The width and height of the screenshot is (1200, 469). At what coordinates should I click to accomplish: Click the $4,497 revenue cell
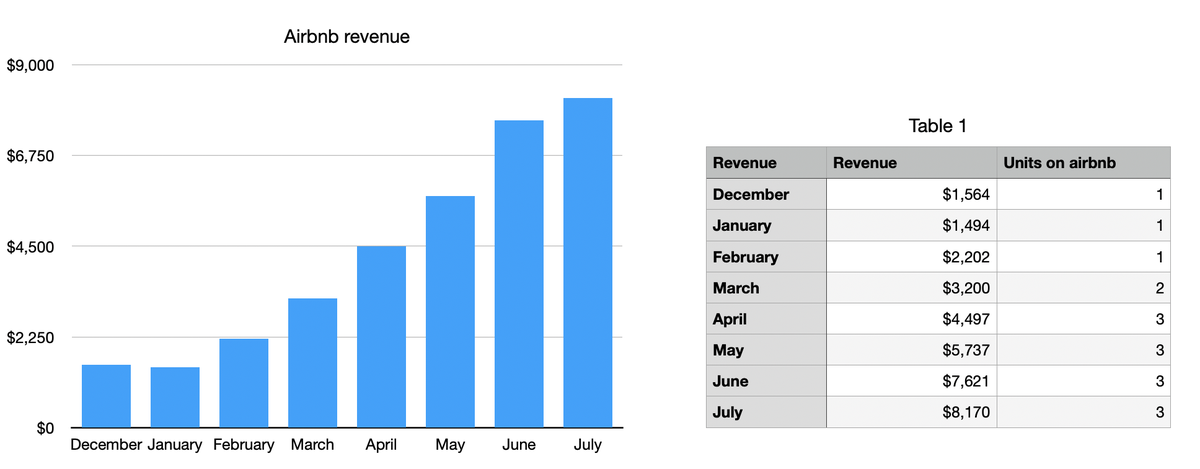pyautogui.click(x=912, y=319)
